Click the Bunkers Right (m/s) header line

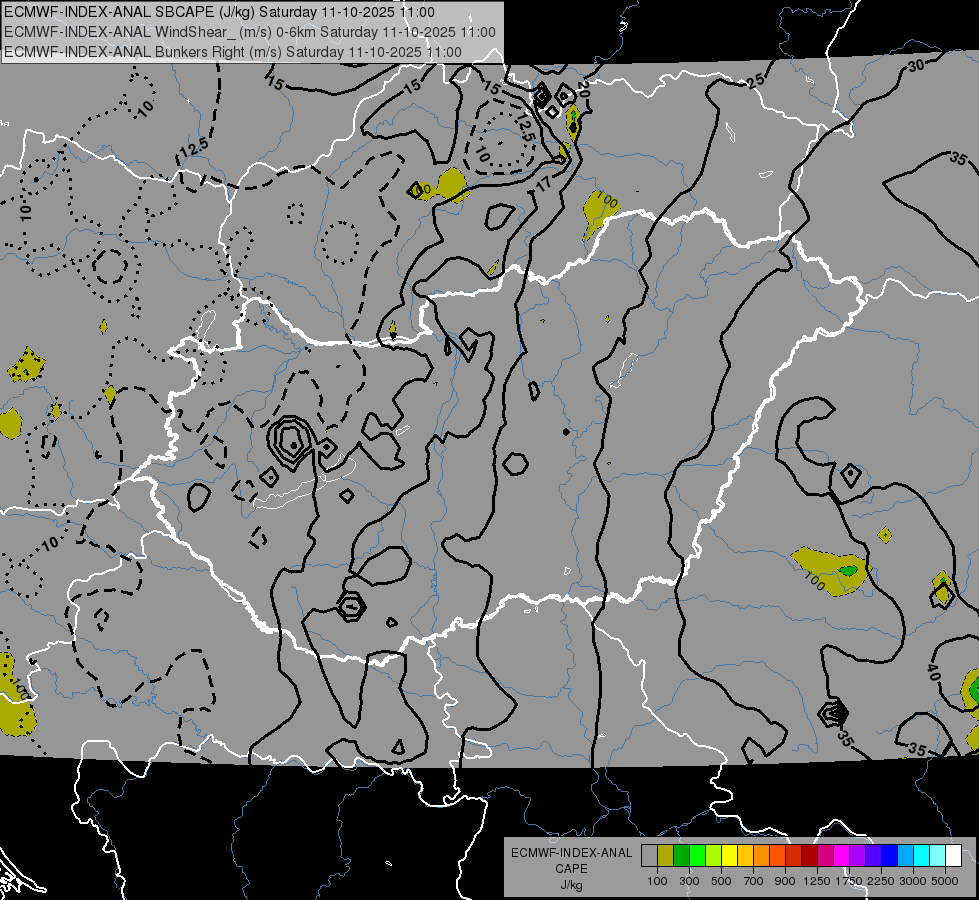[x=233, y=52]
